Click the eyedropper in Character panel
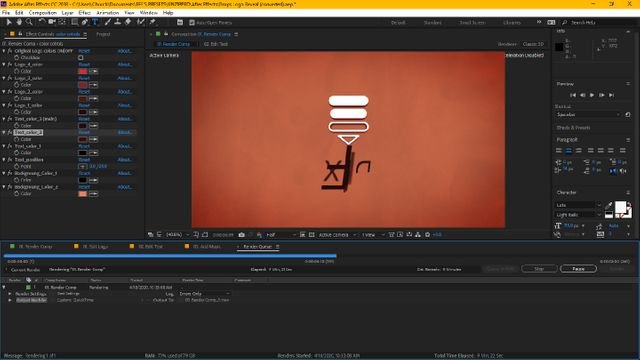Viewport: 640px width, 360px height. [x=609, y=205]
